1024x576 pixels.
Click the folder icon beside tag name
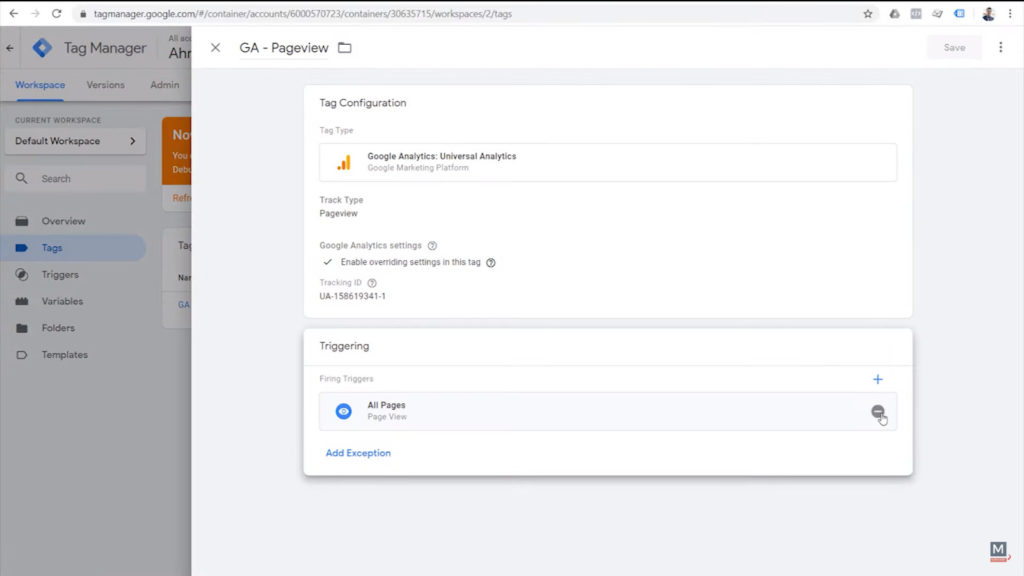click(345, 48)
